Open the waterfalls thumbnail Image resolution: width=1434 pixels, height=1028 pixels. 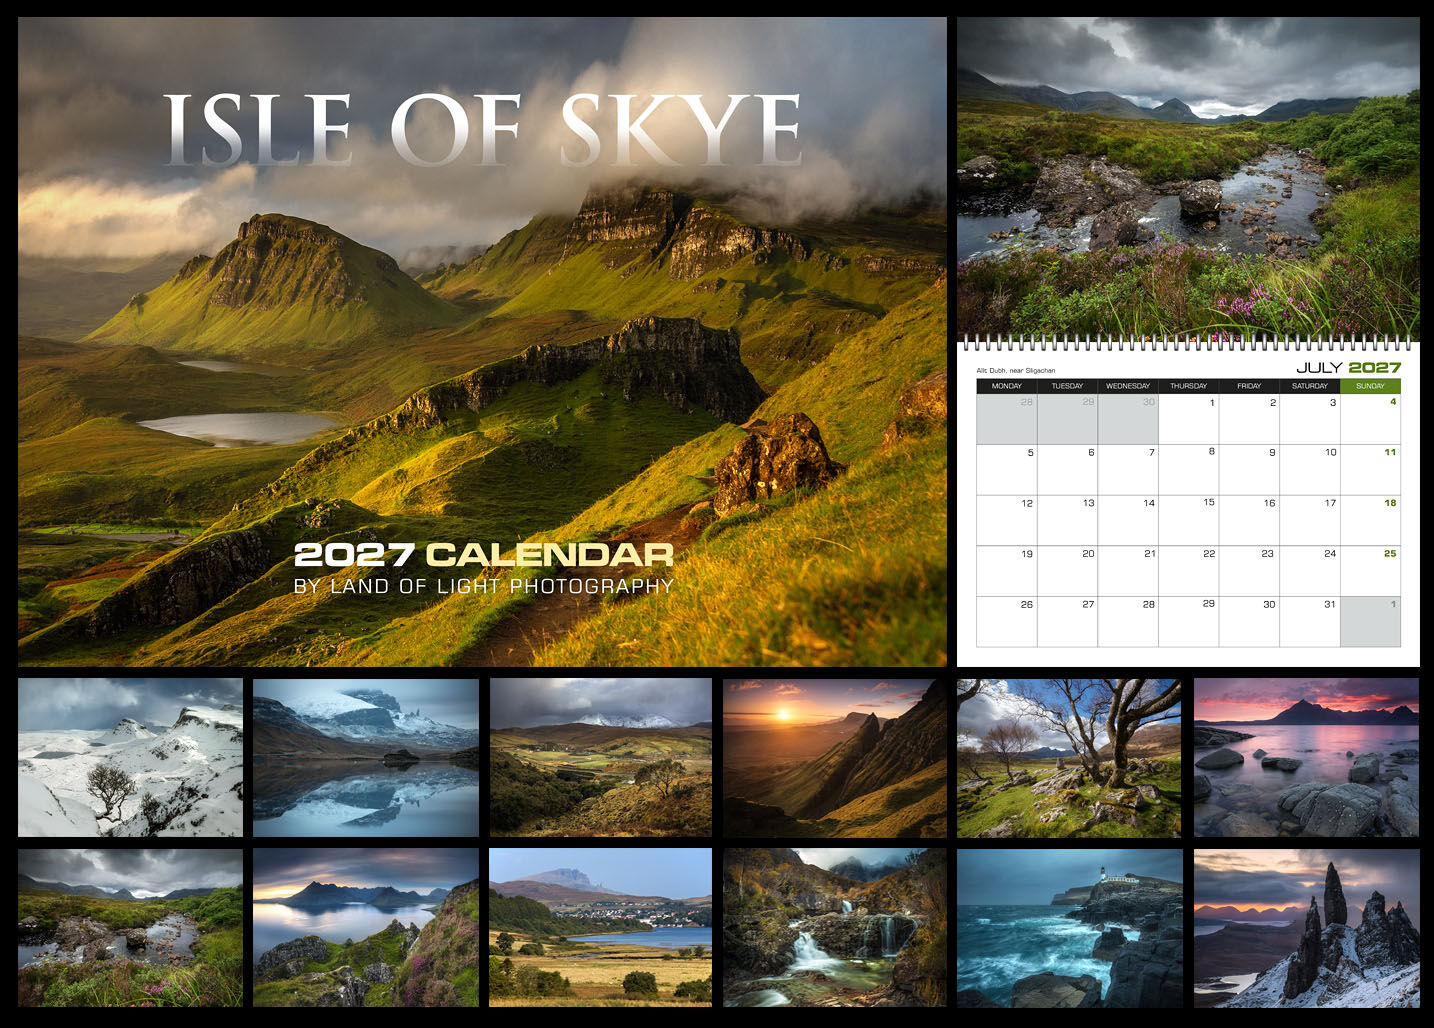coord(835,927)
